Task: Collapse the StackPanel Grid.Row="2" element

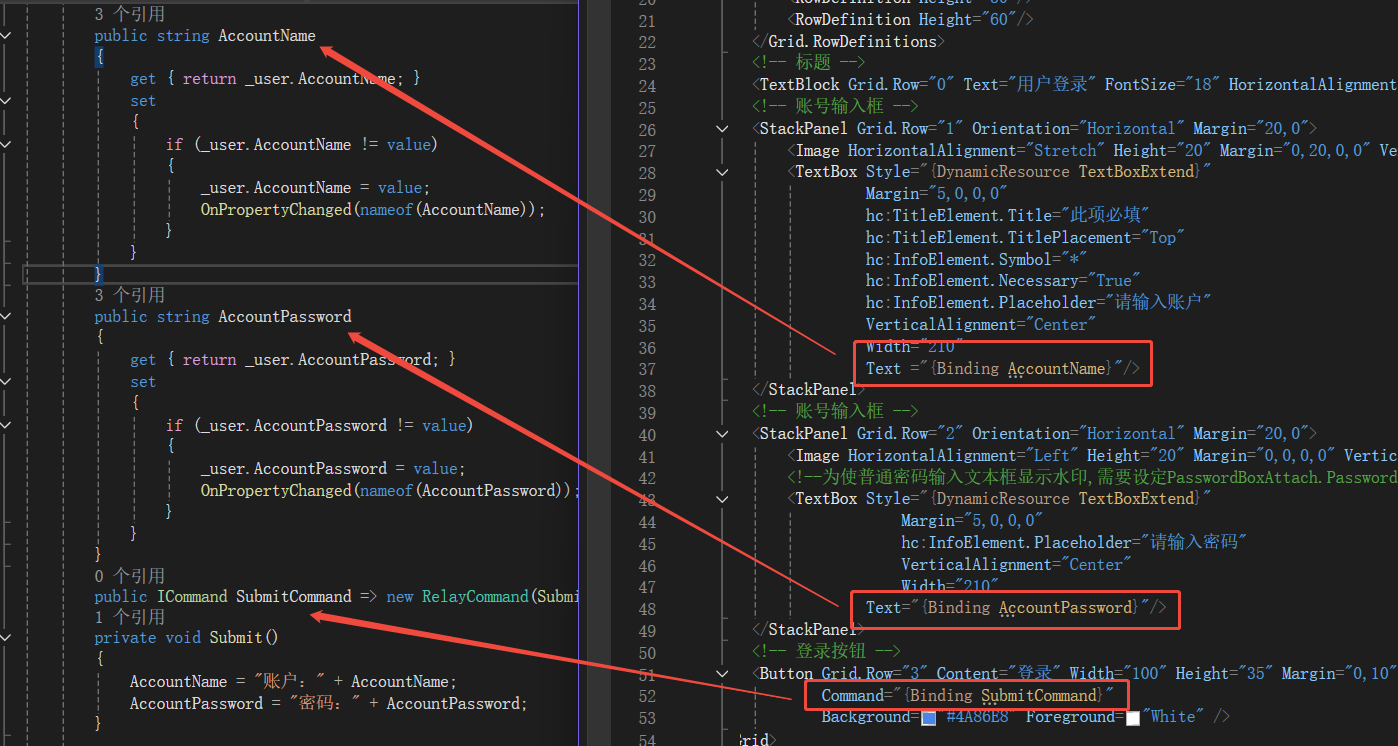Action: [722, 434]
